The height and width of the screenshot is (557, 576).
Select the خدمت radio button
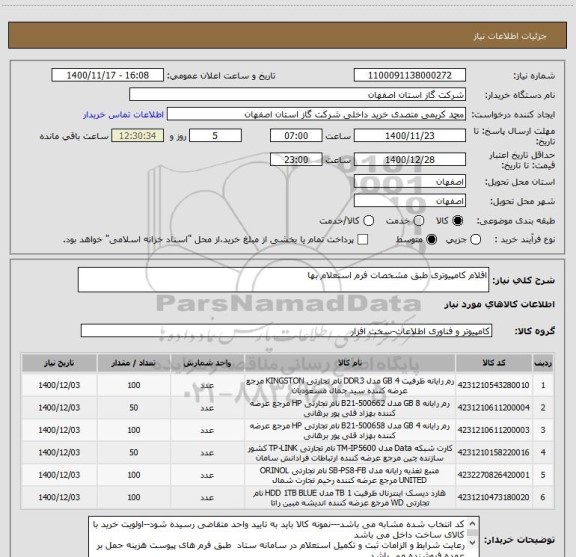coord(419,221)
